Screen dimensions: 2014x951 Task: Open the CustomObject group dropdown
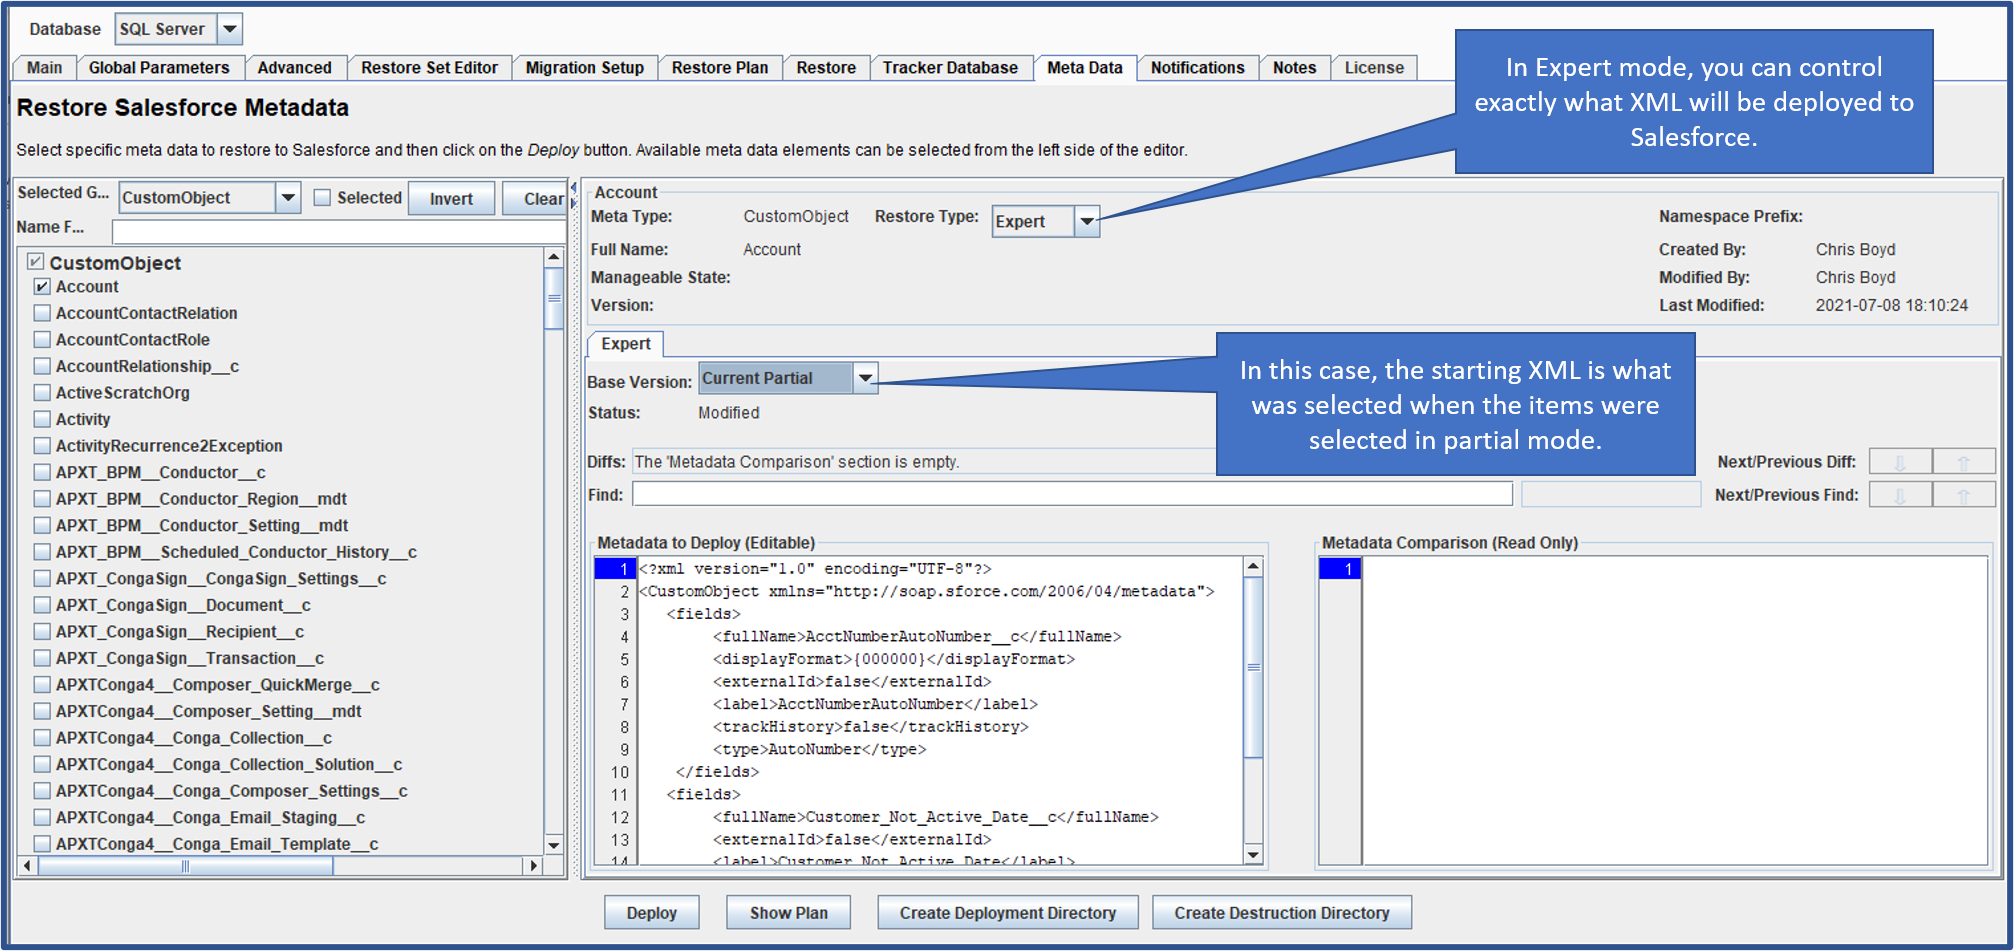(288, 198)
